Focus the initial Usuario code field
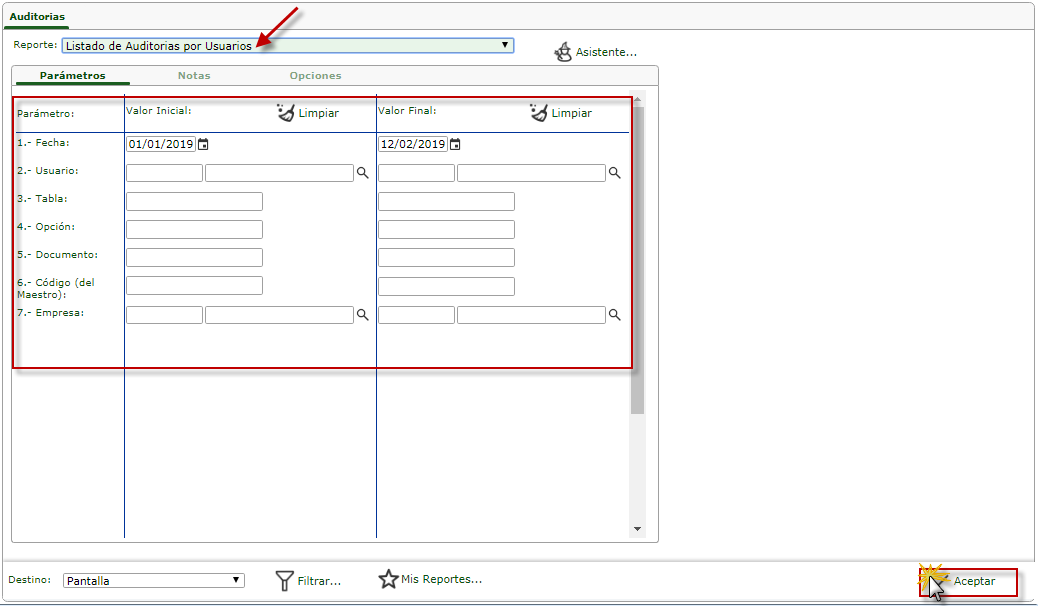 pyautogui.click(x=164, y=173)
